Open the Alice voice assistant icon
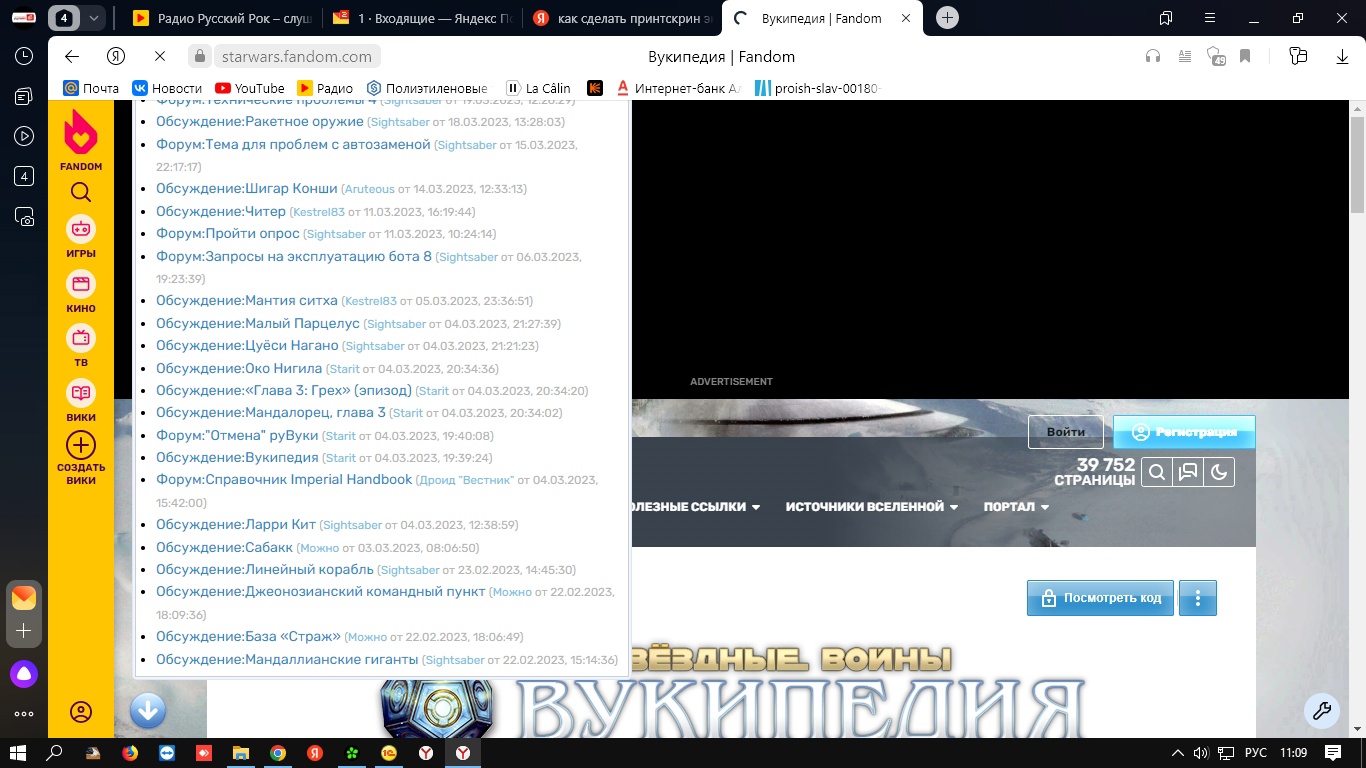Screen dimensions: 1366x768 point(24,674)
